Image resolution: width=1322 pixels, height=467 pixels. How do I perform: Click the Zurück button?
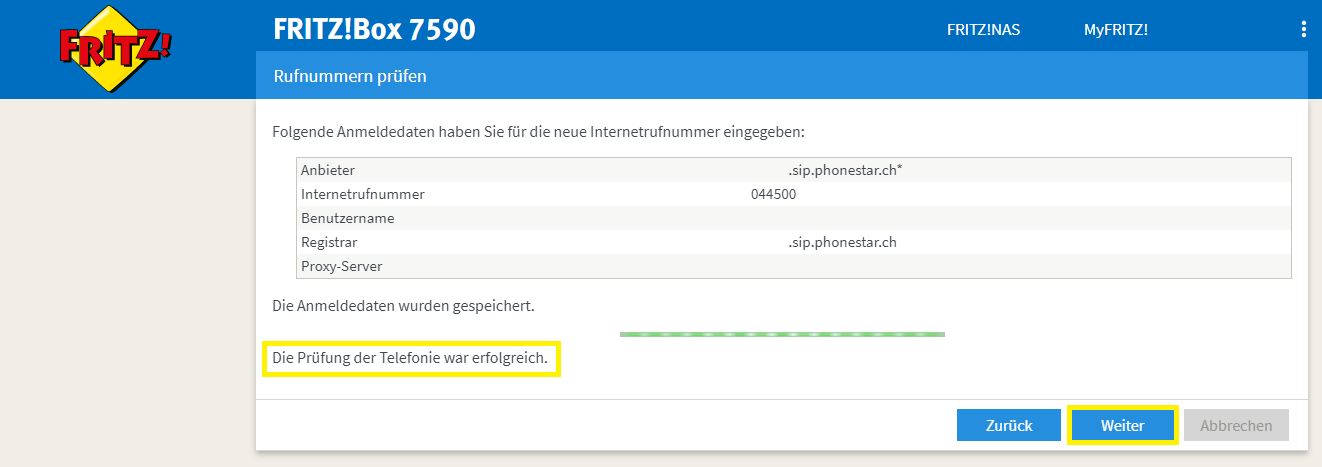(1009, 425)
